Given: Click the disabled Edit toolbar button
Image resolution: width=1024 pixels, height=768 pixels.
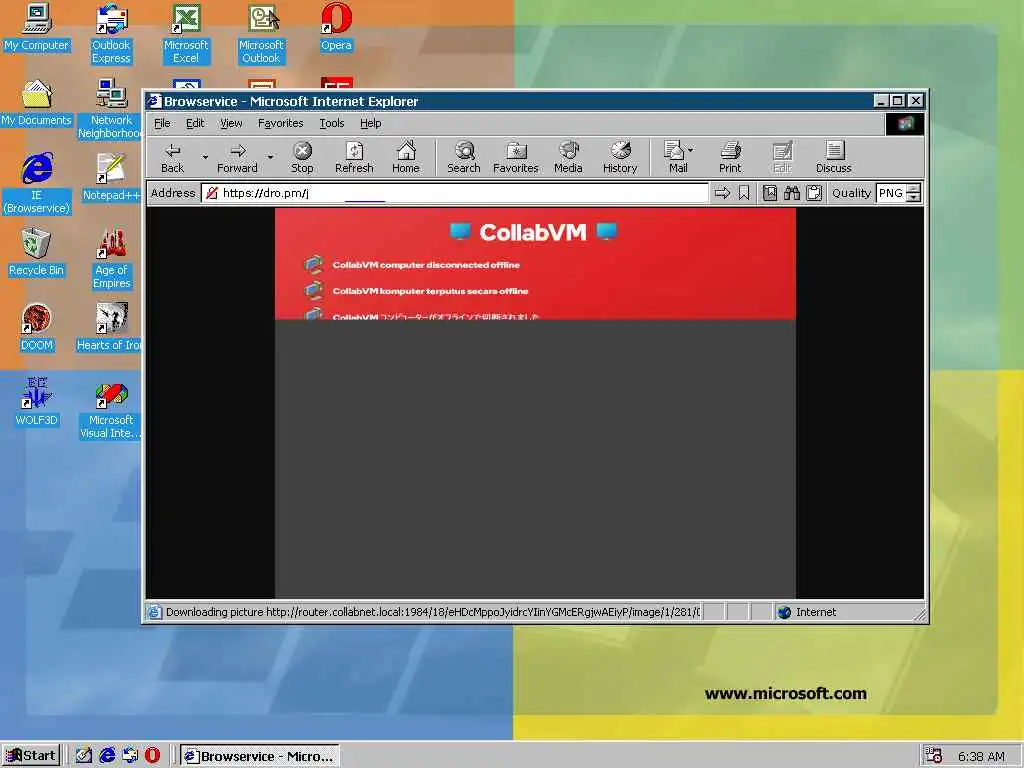Looking at the screenshot, I should click(x=782, y=158).
